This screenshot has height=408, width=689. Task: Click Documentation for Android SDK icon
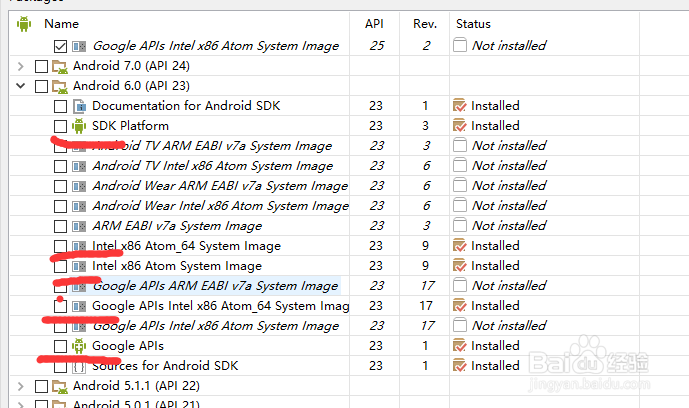pyautogui.click(x=79, y=106)
